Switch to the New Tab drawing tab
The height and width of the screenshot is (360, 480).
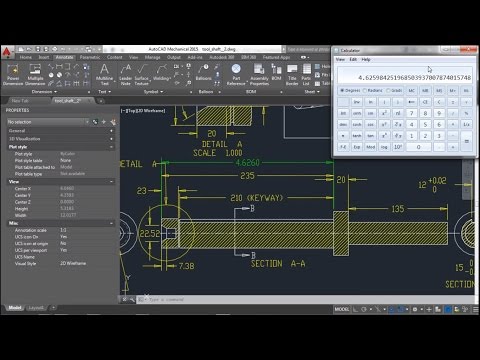click(x=20, y=101)
